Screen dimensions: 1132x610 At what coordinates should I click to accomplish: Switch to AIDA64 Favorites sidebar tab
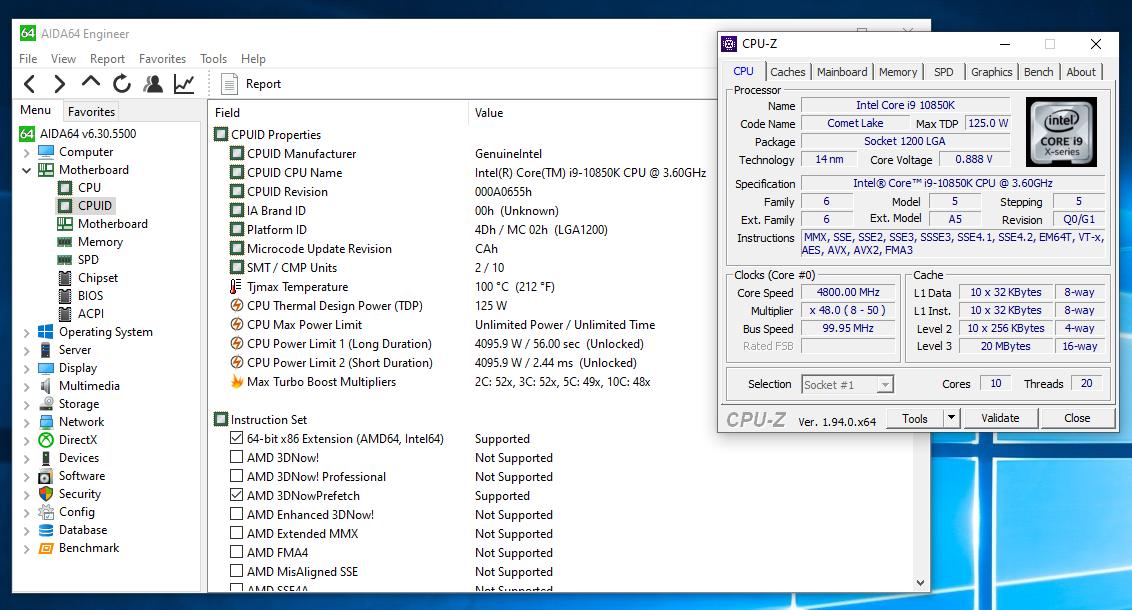tap(92, 111)
